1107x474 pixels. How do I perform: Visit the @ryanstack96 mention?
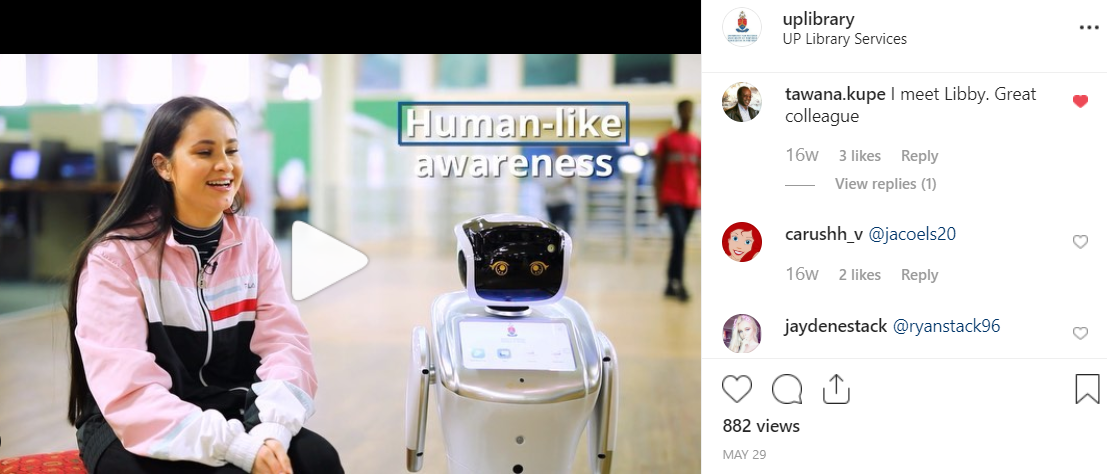pos(947,326)
